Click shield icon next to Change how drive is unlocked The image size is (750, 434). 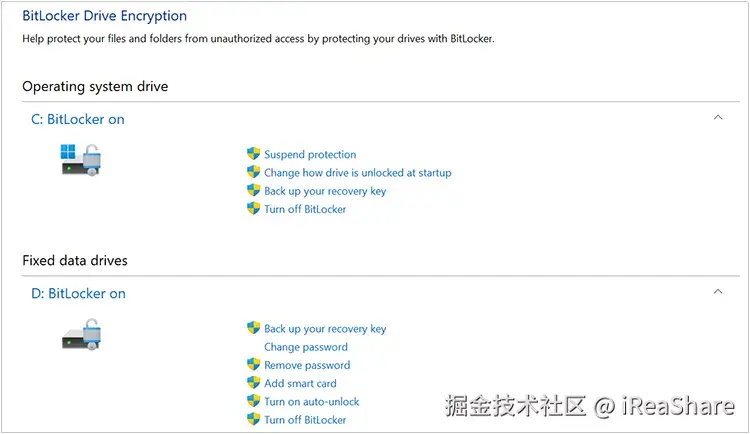(x=253, y=172)
